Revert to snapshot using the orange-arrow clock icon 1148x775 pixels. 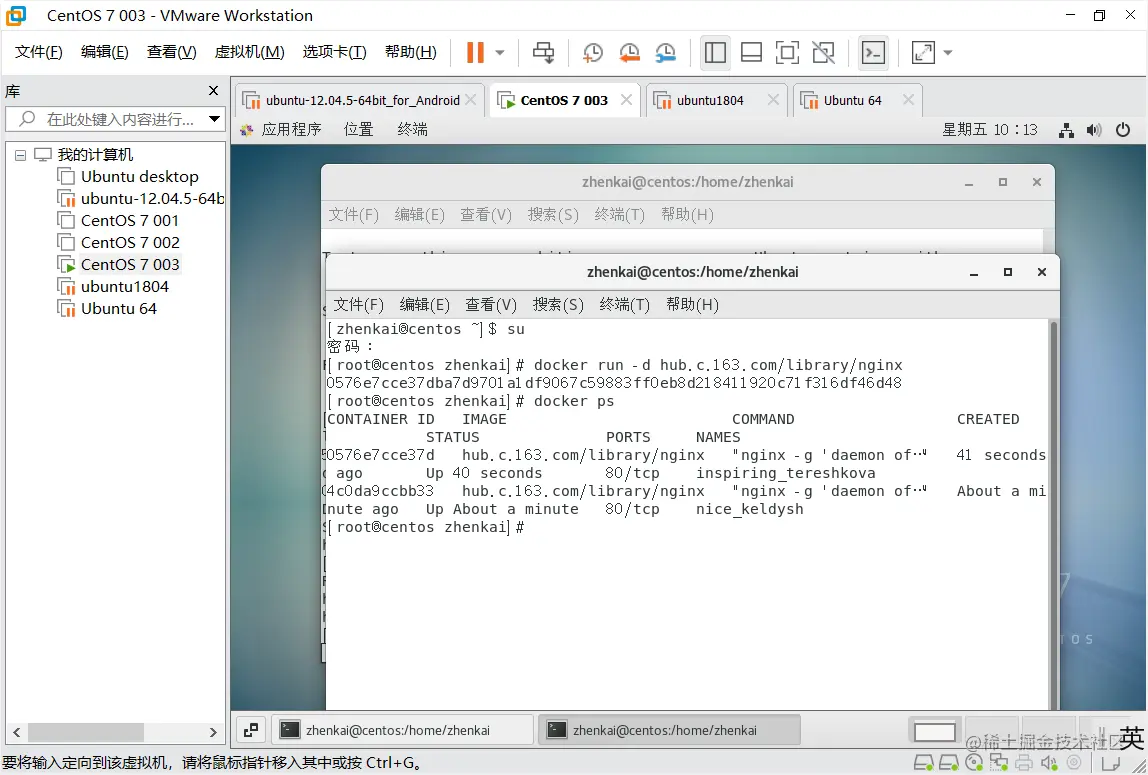pos(629,52)
